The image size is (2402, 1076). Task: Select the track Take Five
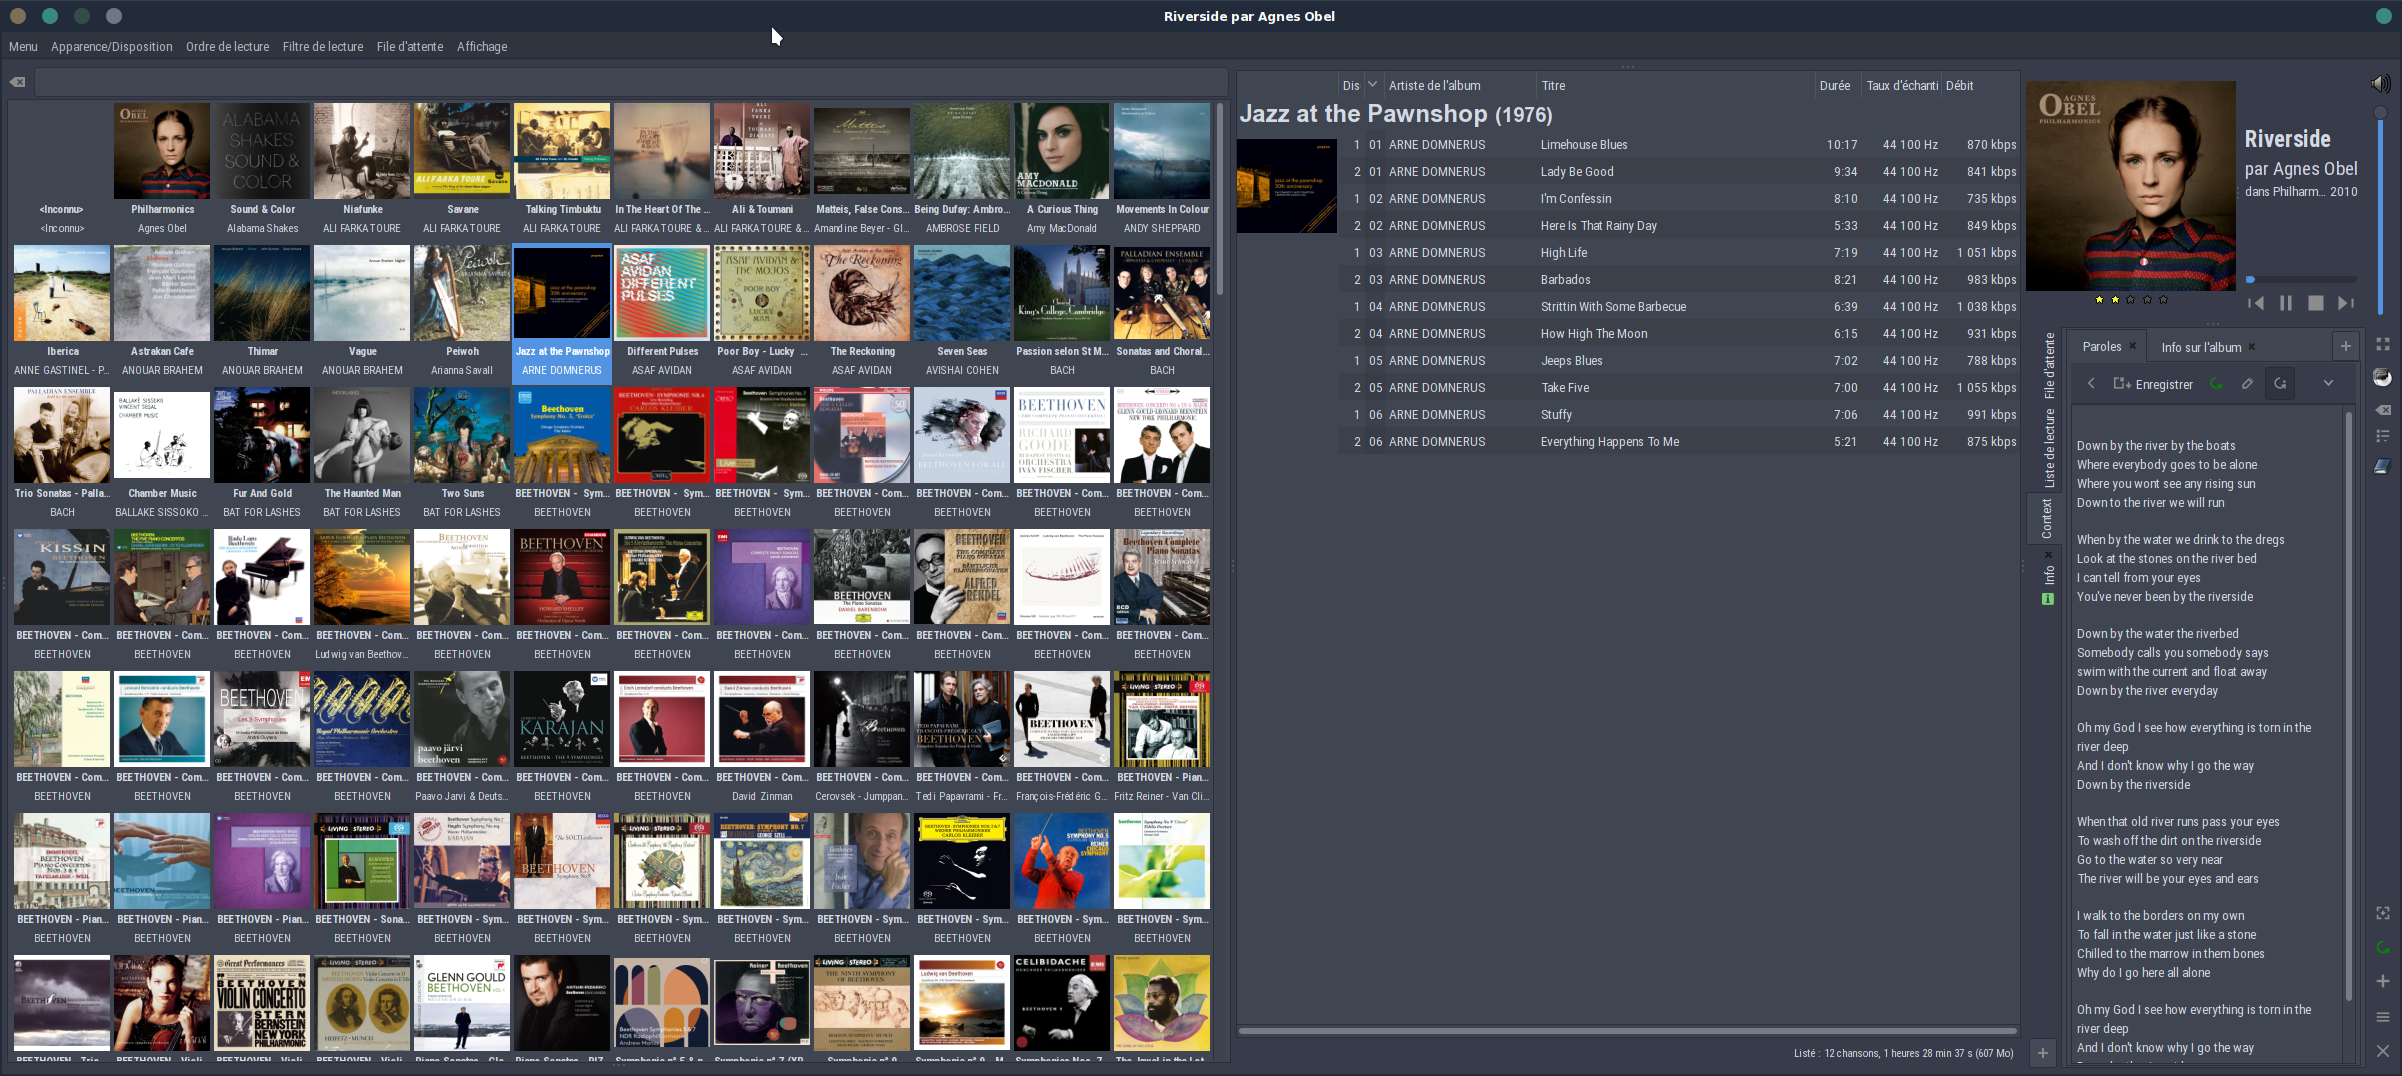[x=1677, y=388]
